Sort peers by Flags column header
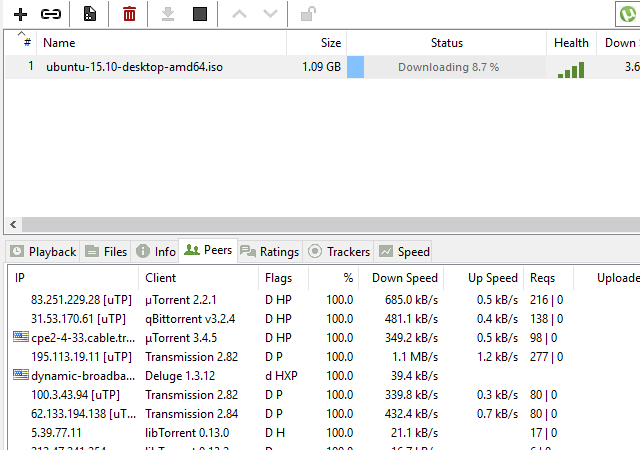The width and height of the screenshot is (640, 450). coord(284,278)
